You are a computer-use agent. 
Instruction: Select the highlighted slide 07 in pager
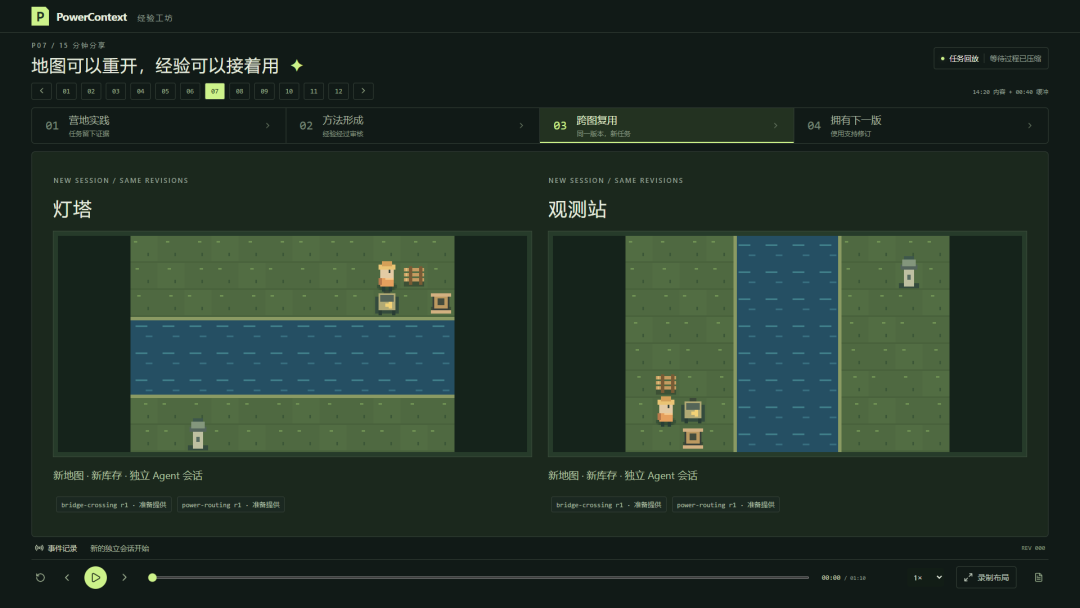click(x=215, y=91)
